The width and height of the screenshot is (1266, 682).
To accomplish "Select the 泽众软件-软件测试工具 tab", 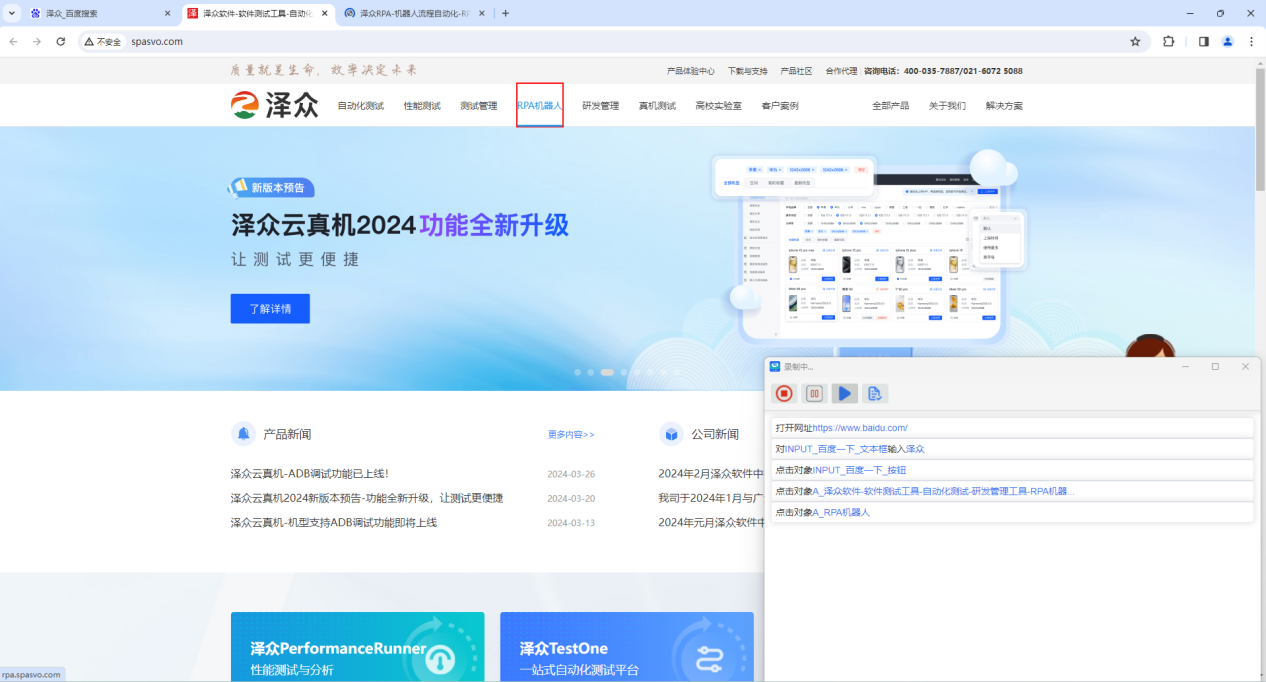I will tap(258, 13).
